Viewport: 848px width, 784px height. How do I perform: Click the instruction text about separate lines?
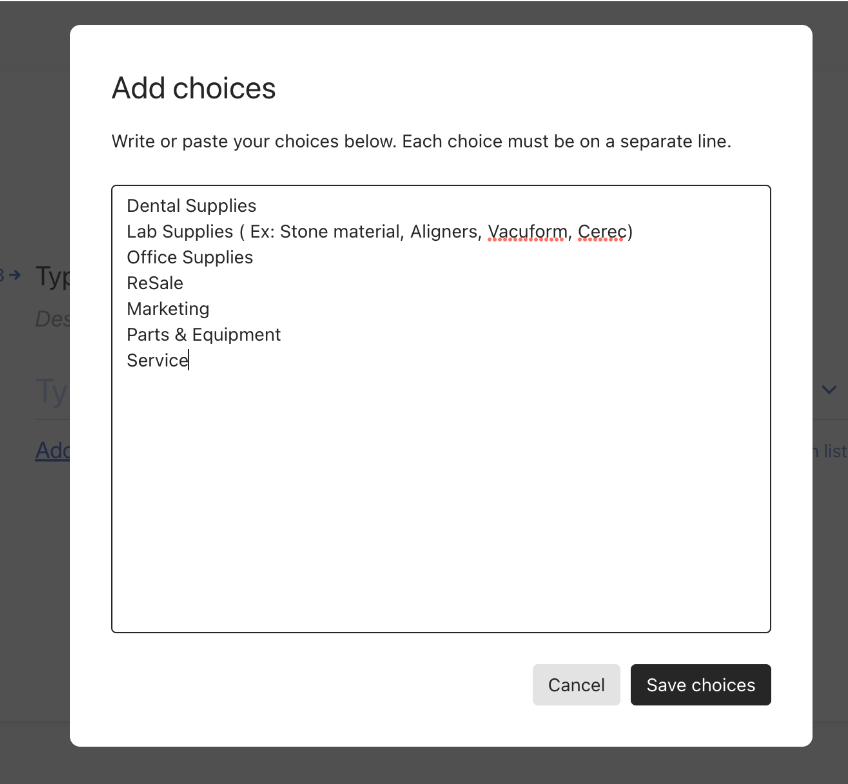pos(421,142)
